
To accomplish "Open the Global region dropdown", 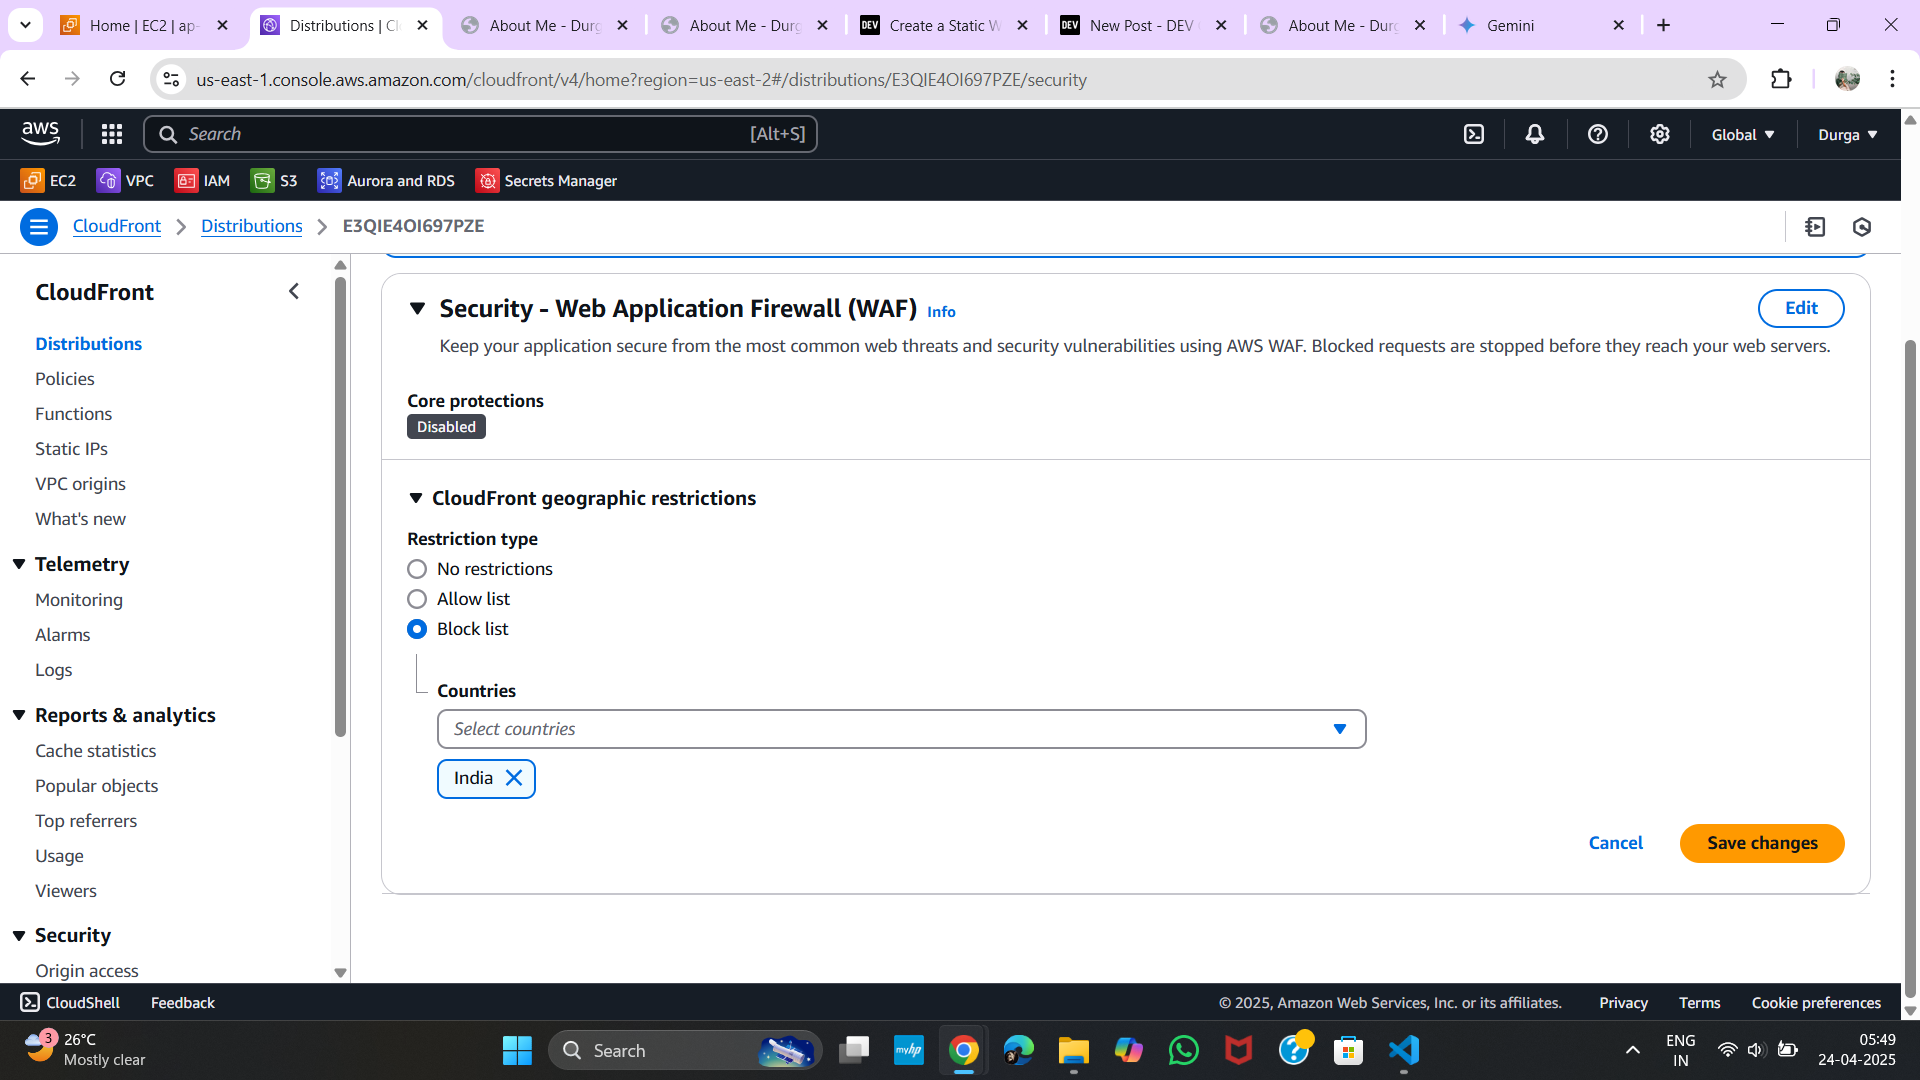I will tap(1743, 134).
